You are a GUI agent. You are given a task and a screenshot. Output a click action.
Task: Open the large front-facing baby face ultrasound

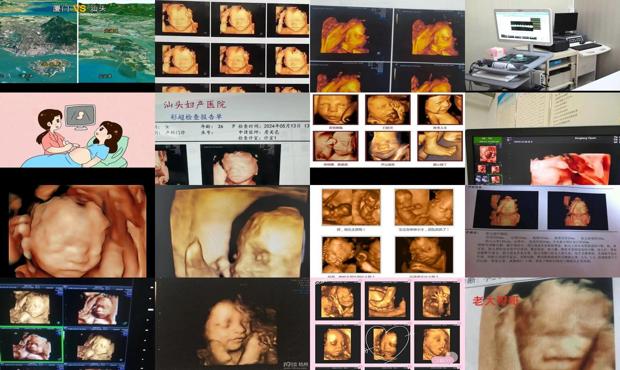pyautogui.click(x=77, y=230)
